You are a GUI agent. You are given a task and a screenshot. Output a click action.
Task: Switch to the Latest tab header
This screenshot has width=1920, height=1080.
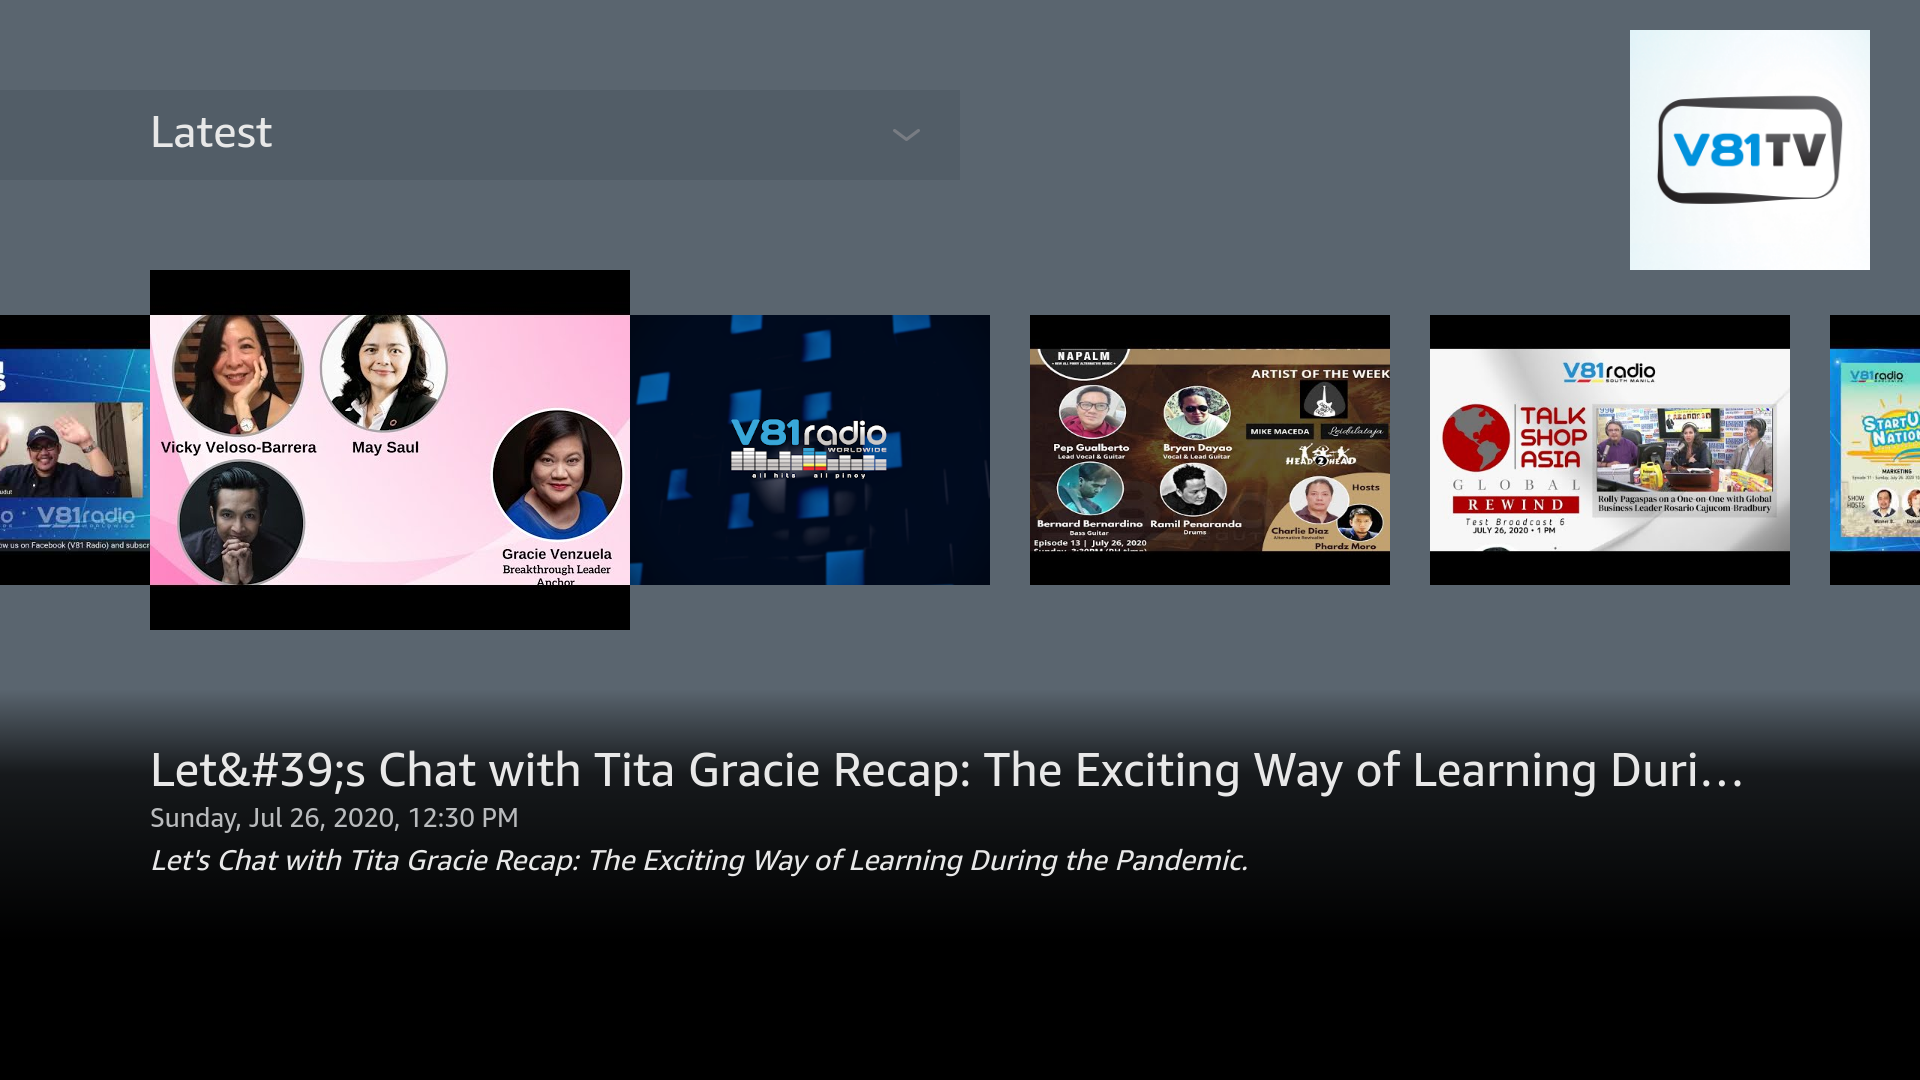(x=211, y=131)
